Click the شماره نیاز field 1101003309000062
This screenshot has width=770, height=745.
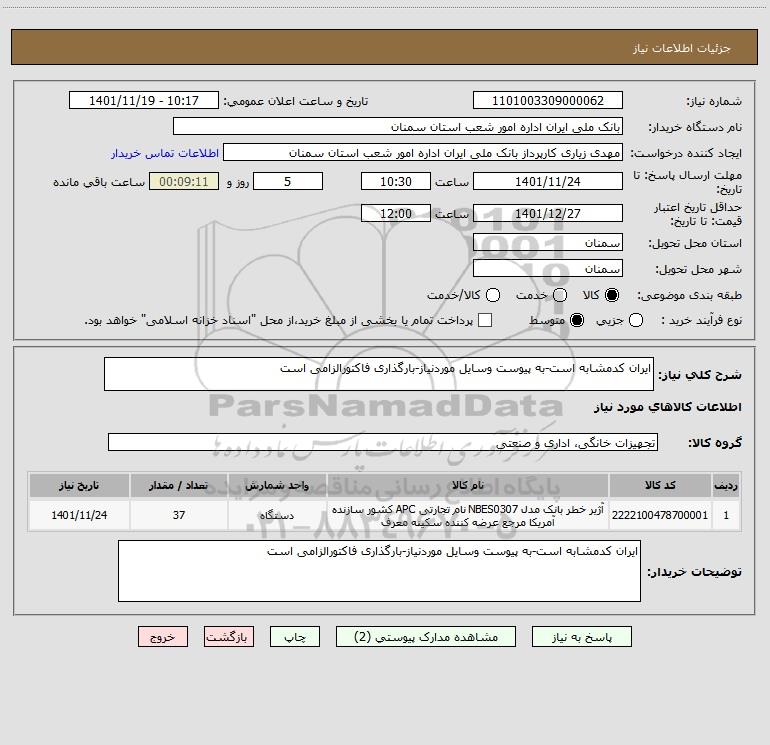[x=548, y=101]
